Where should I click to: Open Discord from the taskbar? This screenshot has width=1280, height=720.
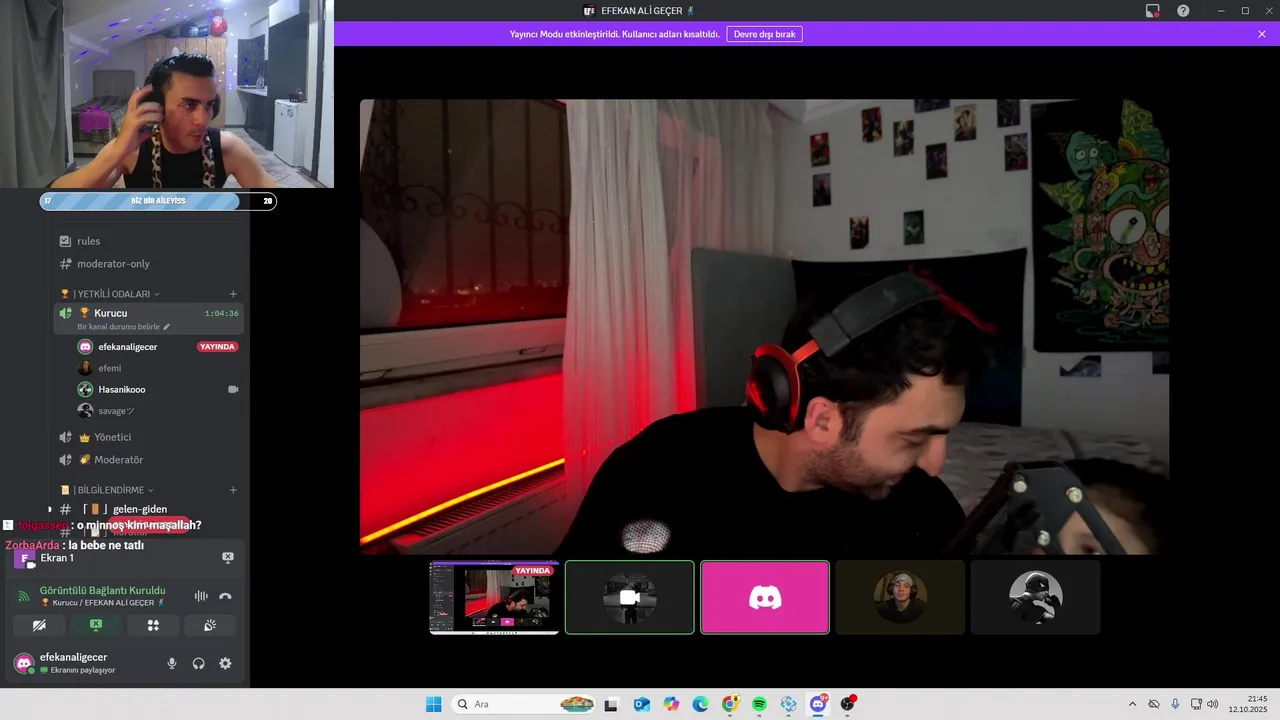[818, 704]
